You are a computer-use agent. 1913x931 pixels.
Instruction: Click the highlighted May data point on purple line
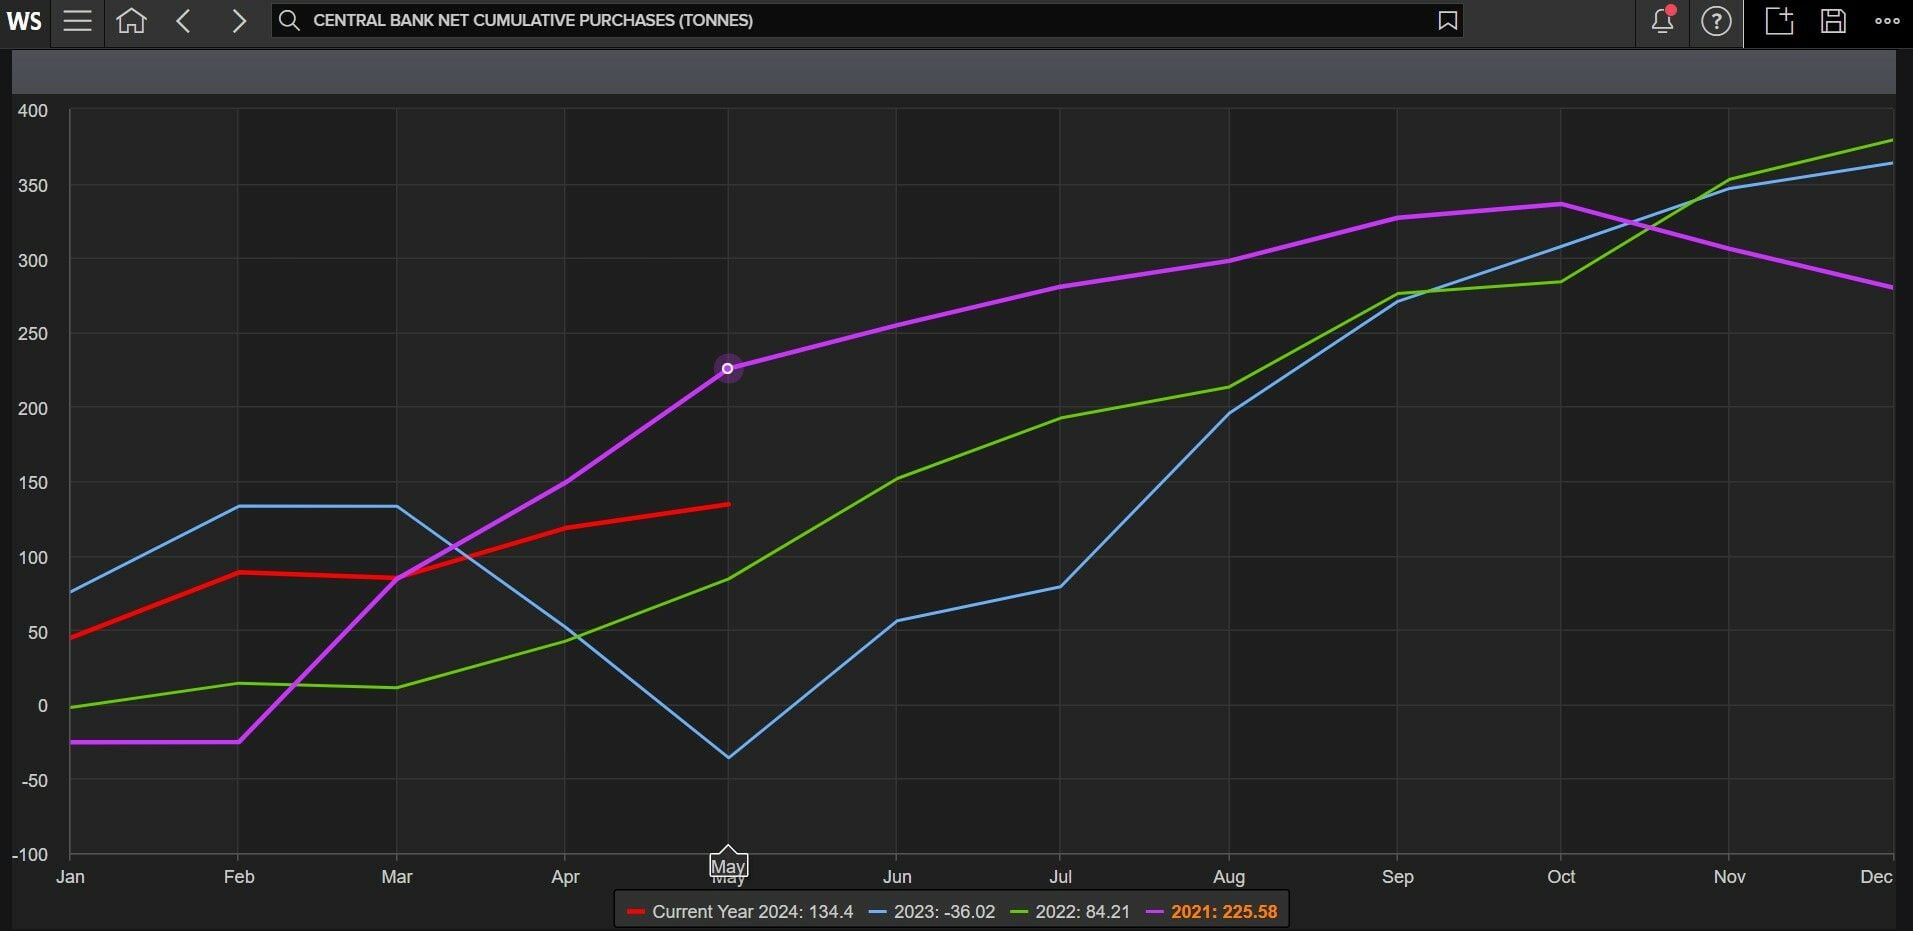[x=727, y=369]
